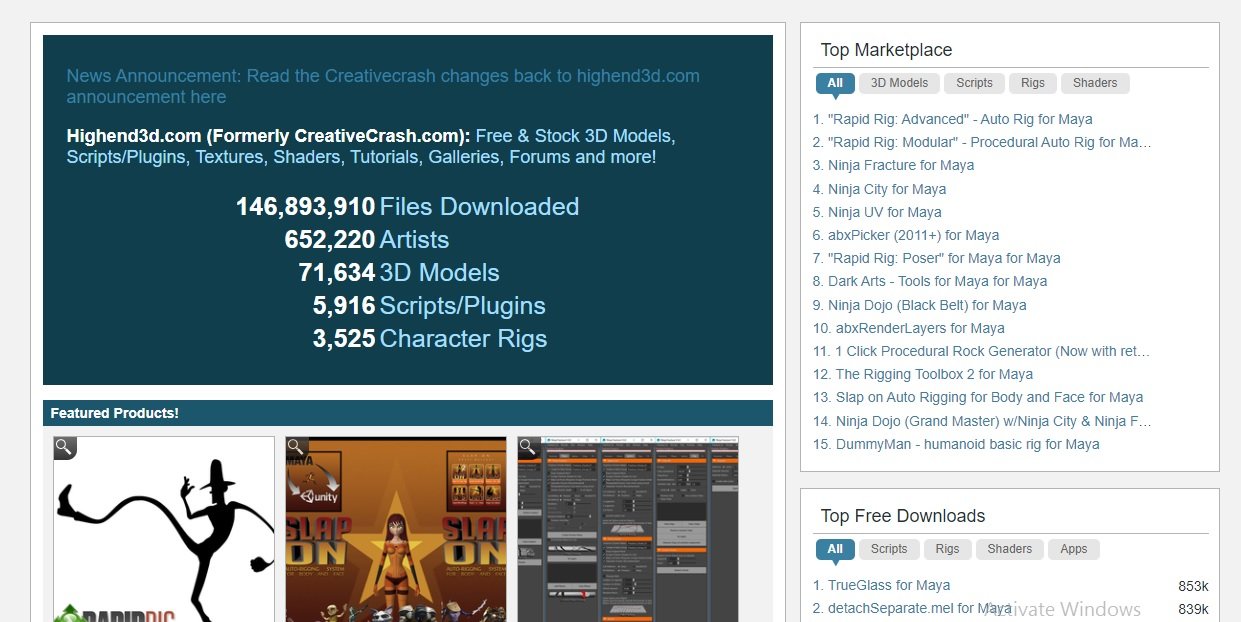The height and width of the screenshot is (622, 1241).
Task: Open the Slap On featured product image
Action: (396, 529)
